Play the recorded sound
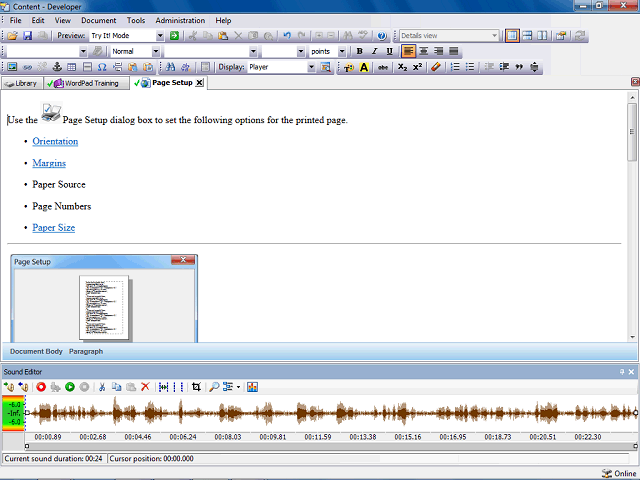The image size is (640, 480). pos(70,387)
